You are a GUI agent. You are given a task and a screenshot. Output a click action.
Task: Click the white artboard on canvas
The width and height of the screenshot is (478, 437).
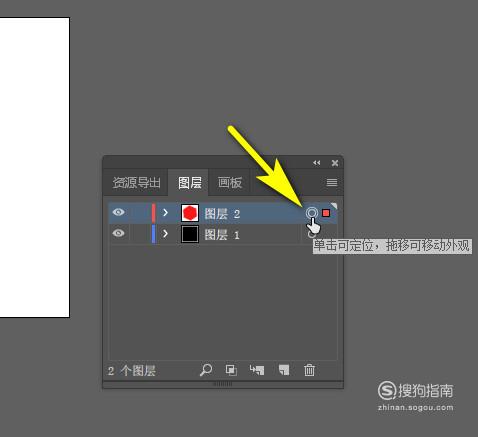(35, 167)
